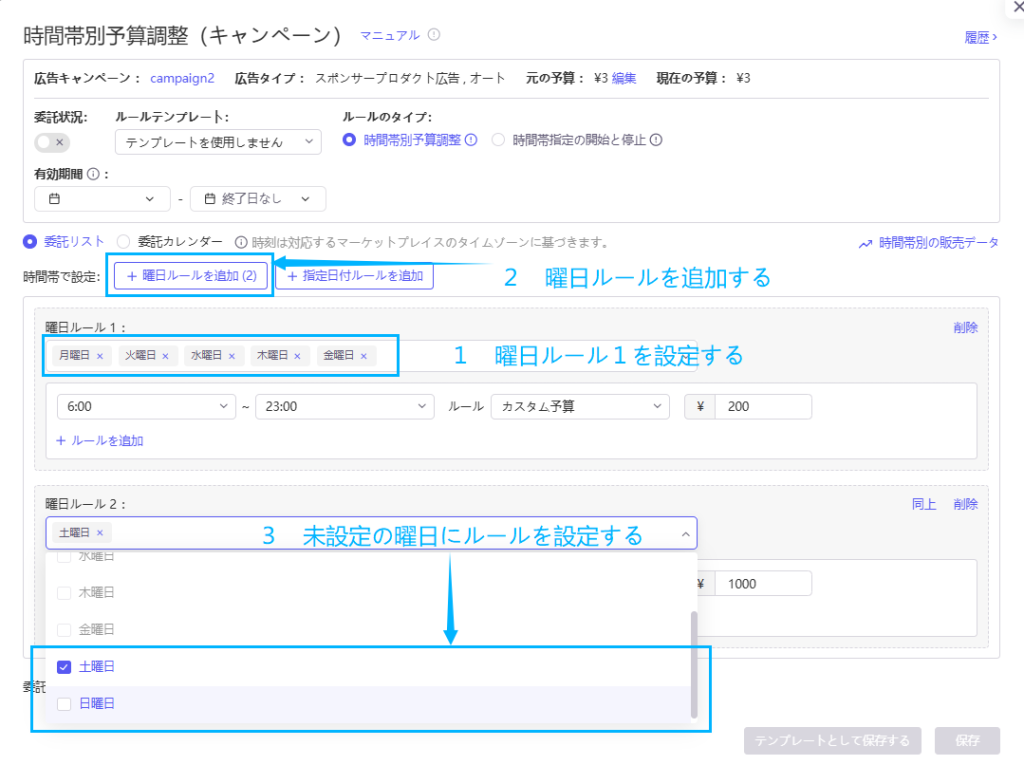Click the budget field showing 200

763,406
